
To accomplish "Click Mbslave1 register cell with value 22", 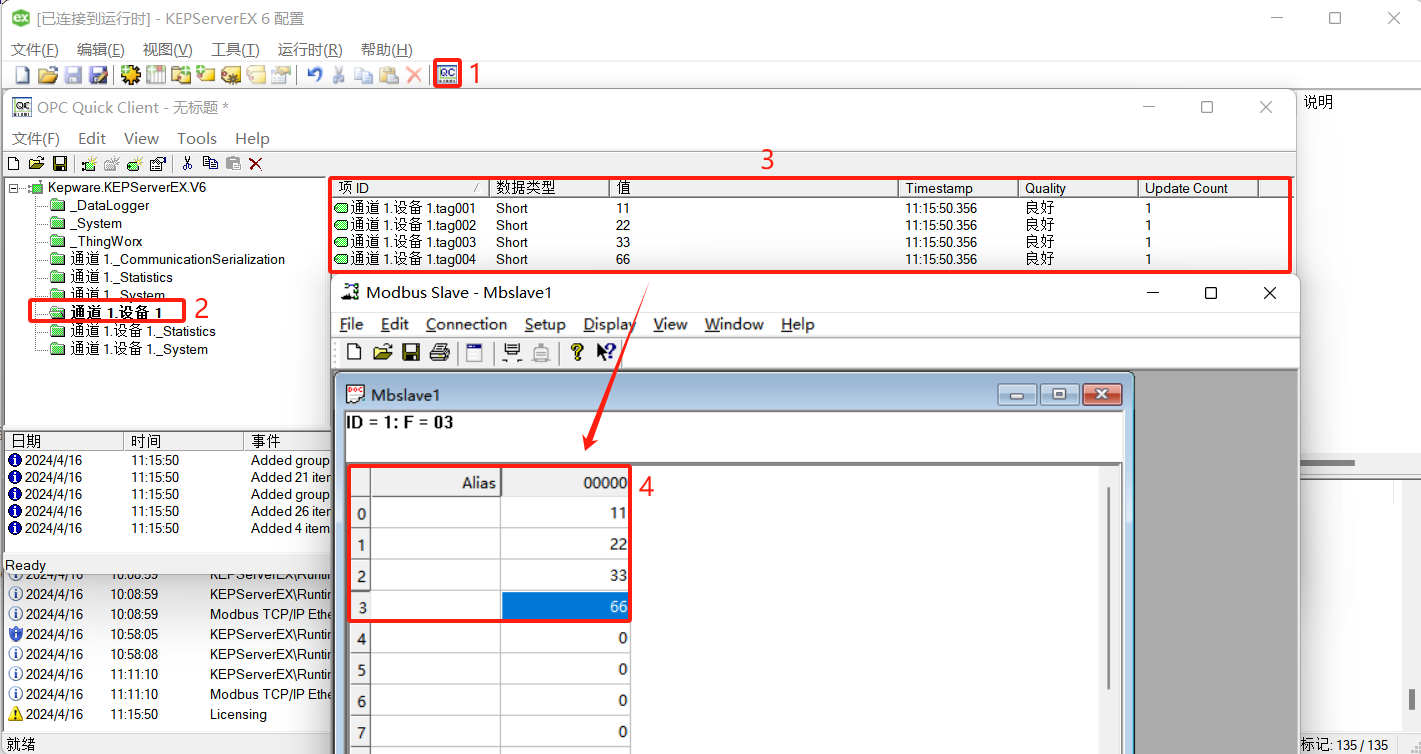I will (x=566, y=544).
